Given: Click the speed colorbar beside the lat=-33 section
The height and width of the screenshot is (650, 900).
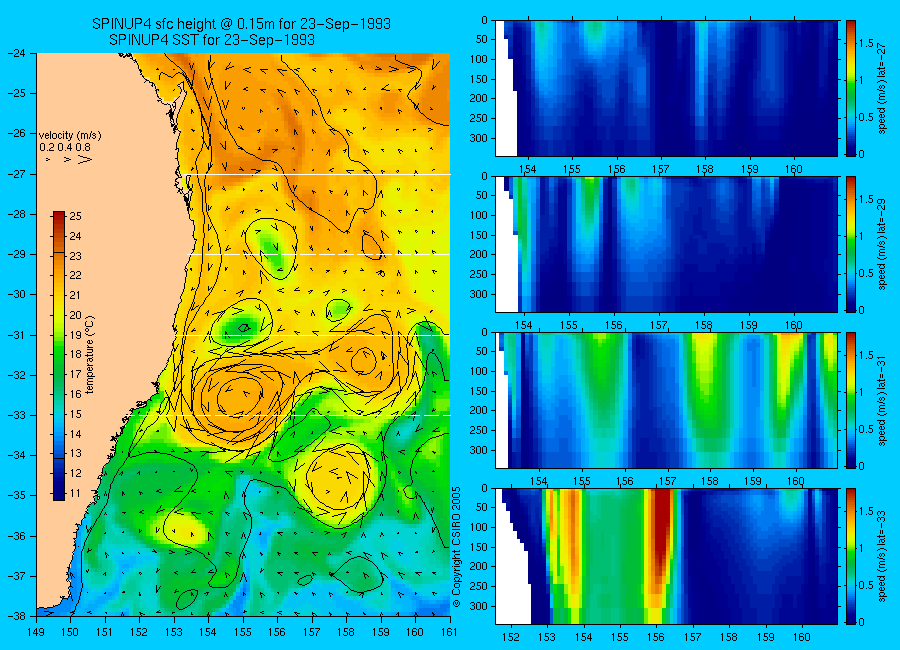Looking at the screenshot, I should coord(851,556).
